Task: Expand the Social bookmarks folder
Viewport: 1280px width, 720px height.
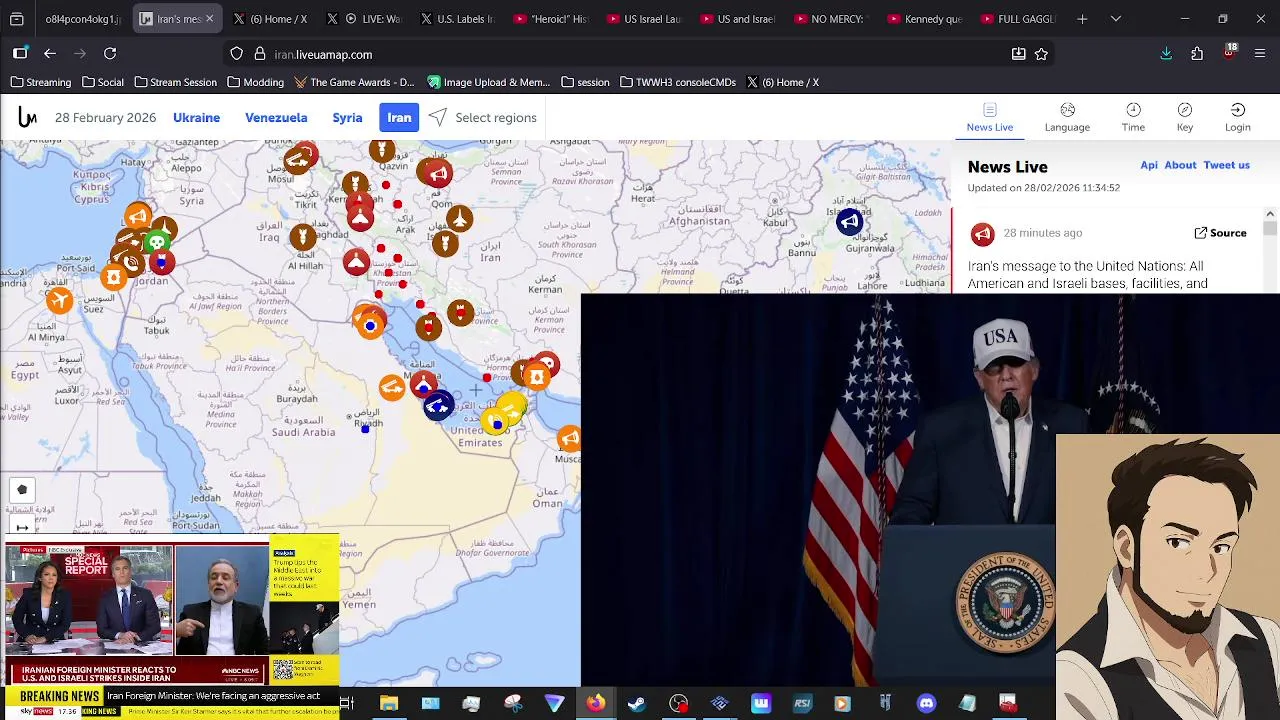Action: click(103, 82)
